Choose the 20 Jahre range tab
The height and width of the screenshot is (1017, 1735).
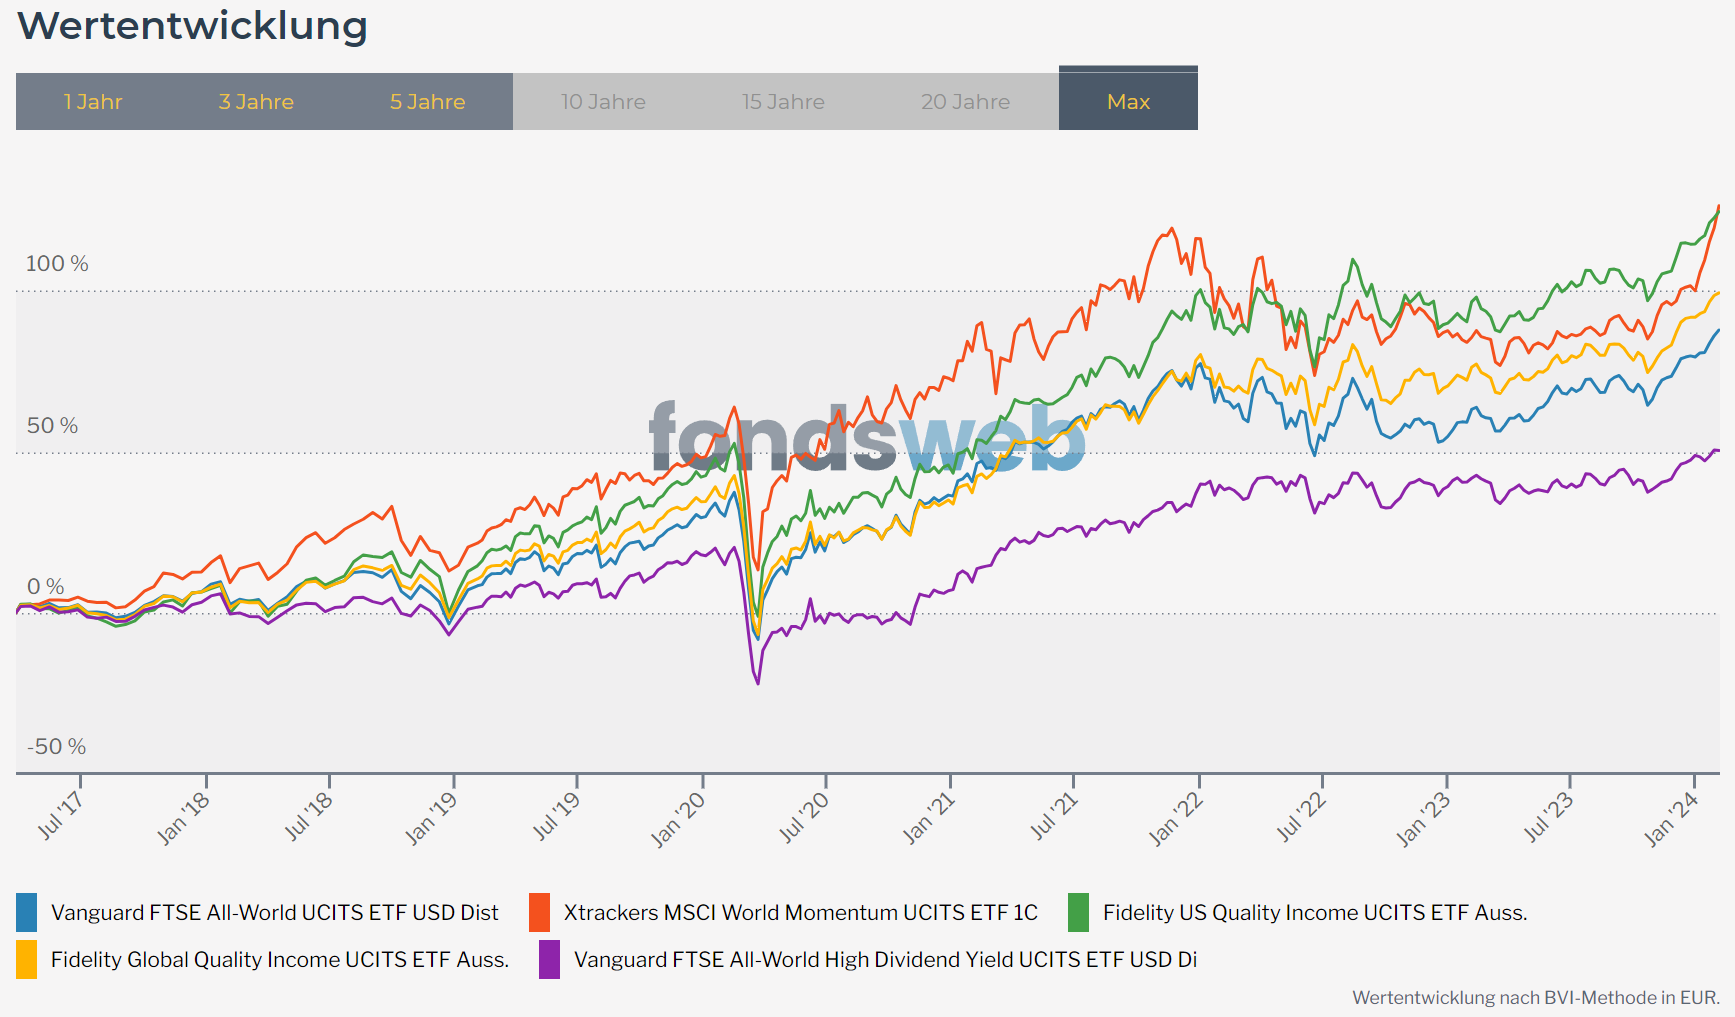click(x=965, y=102)
